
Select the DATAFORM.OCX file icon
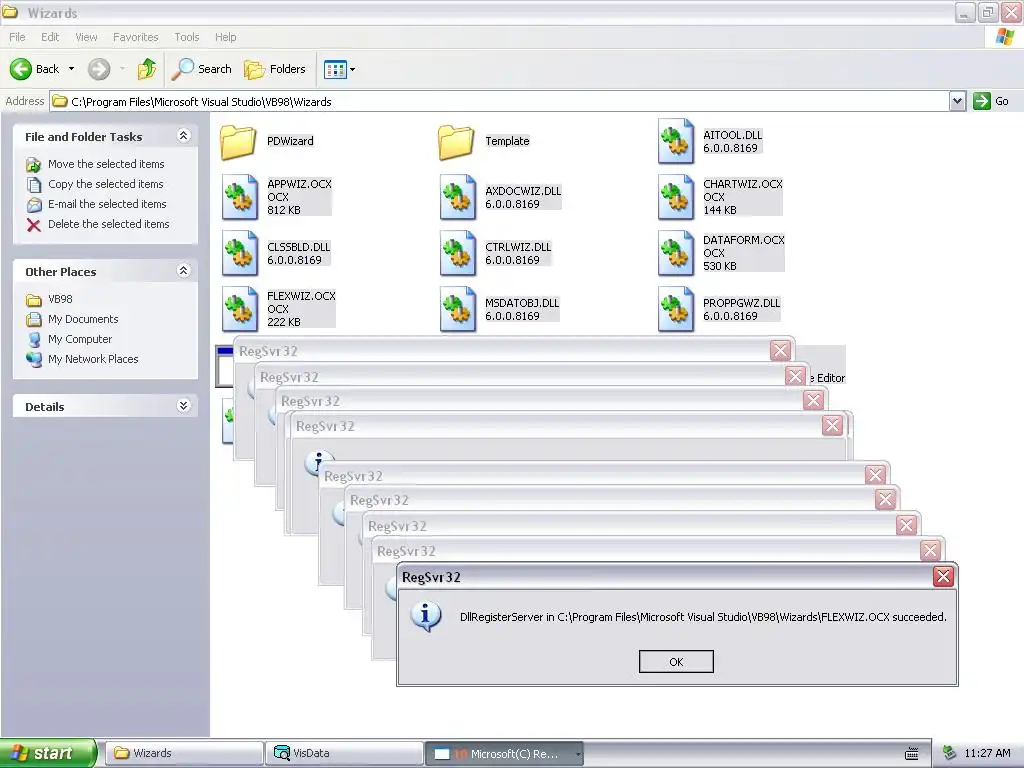coord(676,253)
